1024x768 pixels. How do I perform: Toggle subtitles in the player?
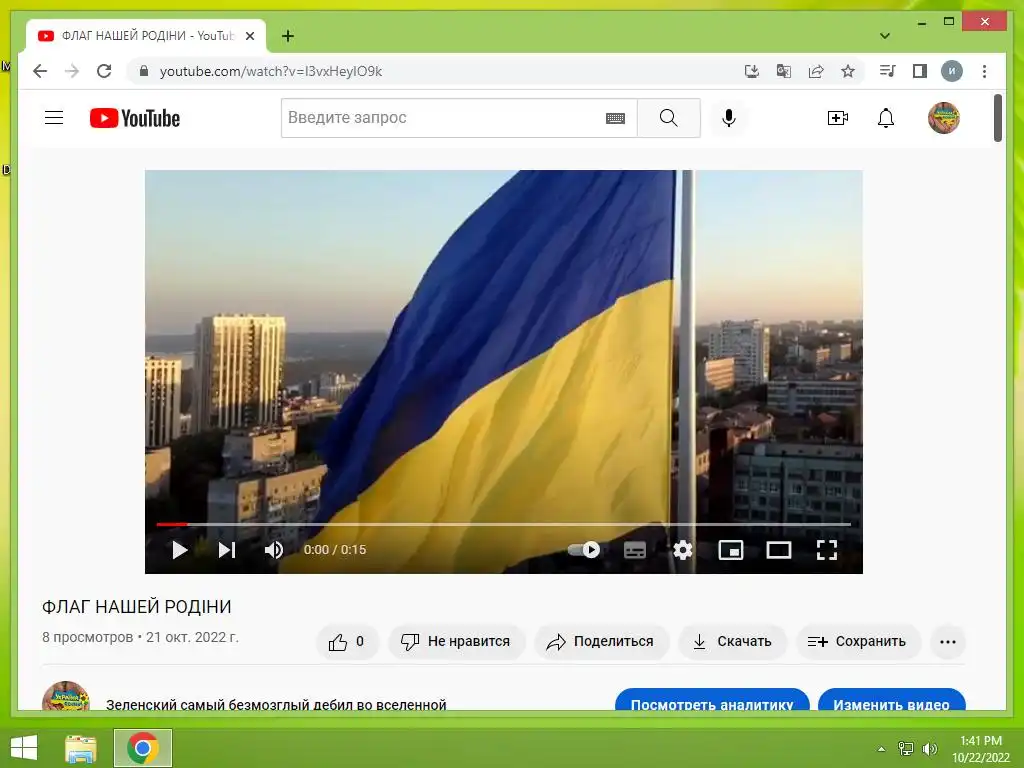tap(635, 550)
